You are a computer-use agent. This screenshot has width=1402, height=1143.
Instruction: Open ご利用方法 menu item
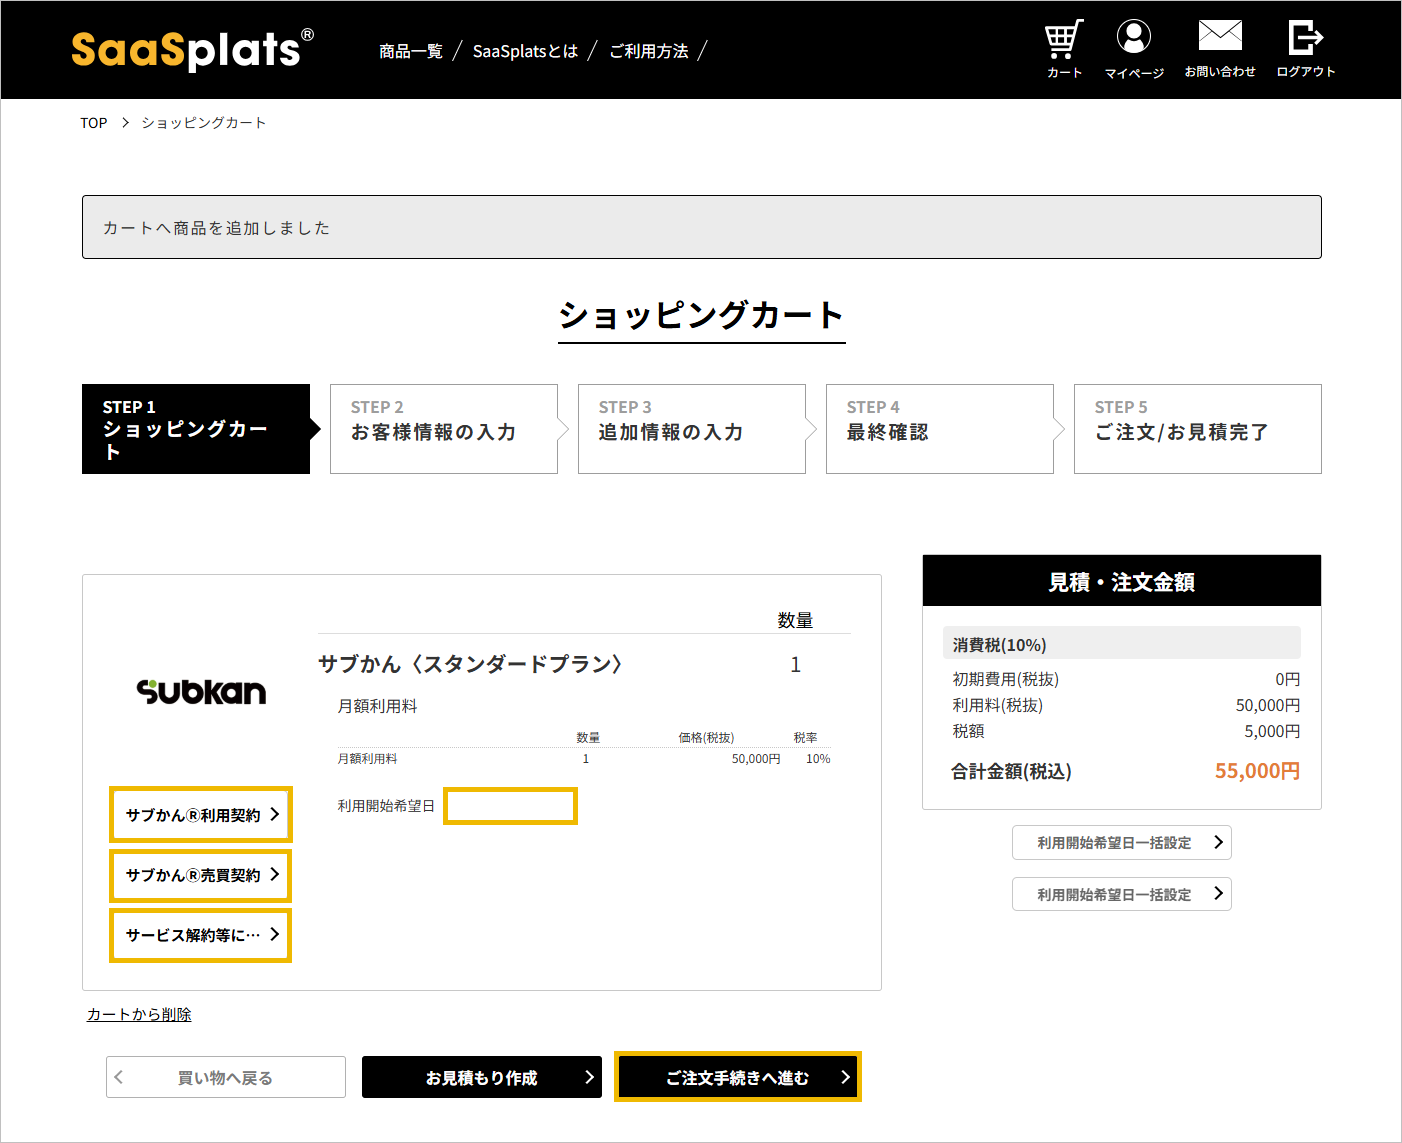pos(649,51)
